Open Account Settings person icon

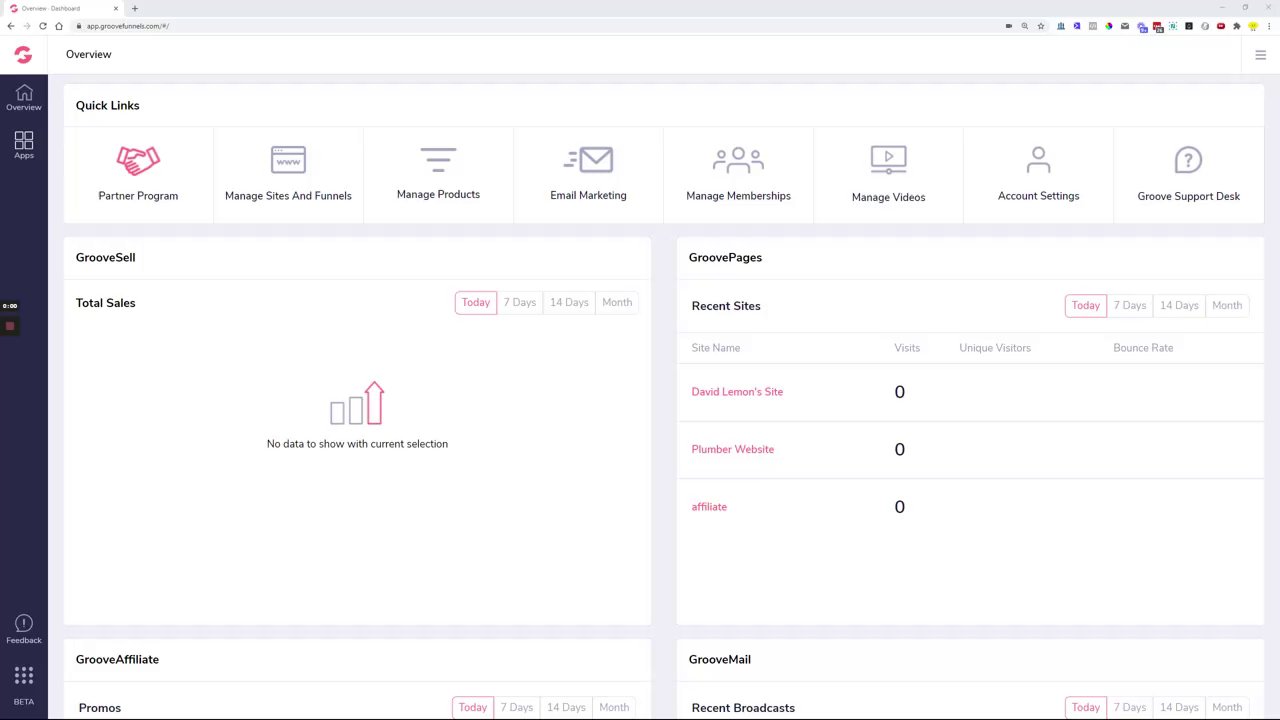click(x=1038, y=160)
